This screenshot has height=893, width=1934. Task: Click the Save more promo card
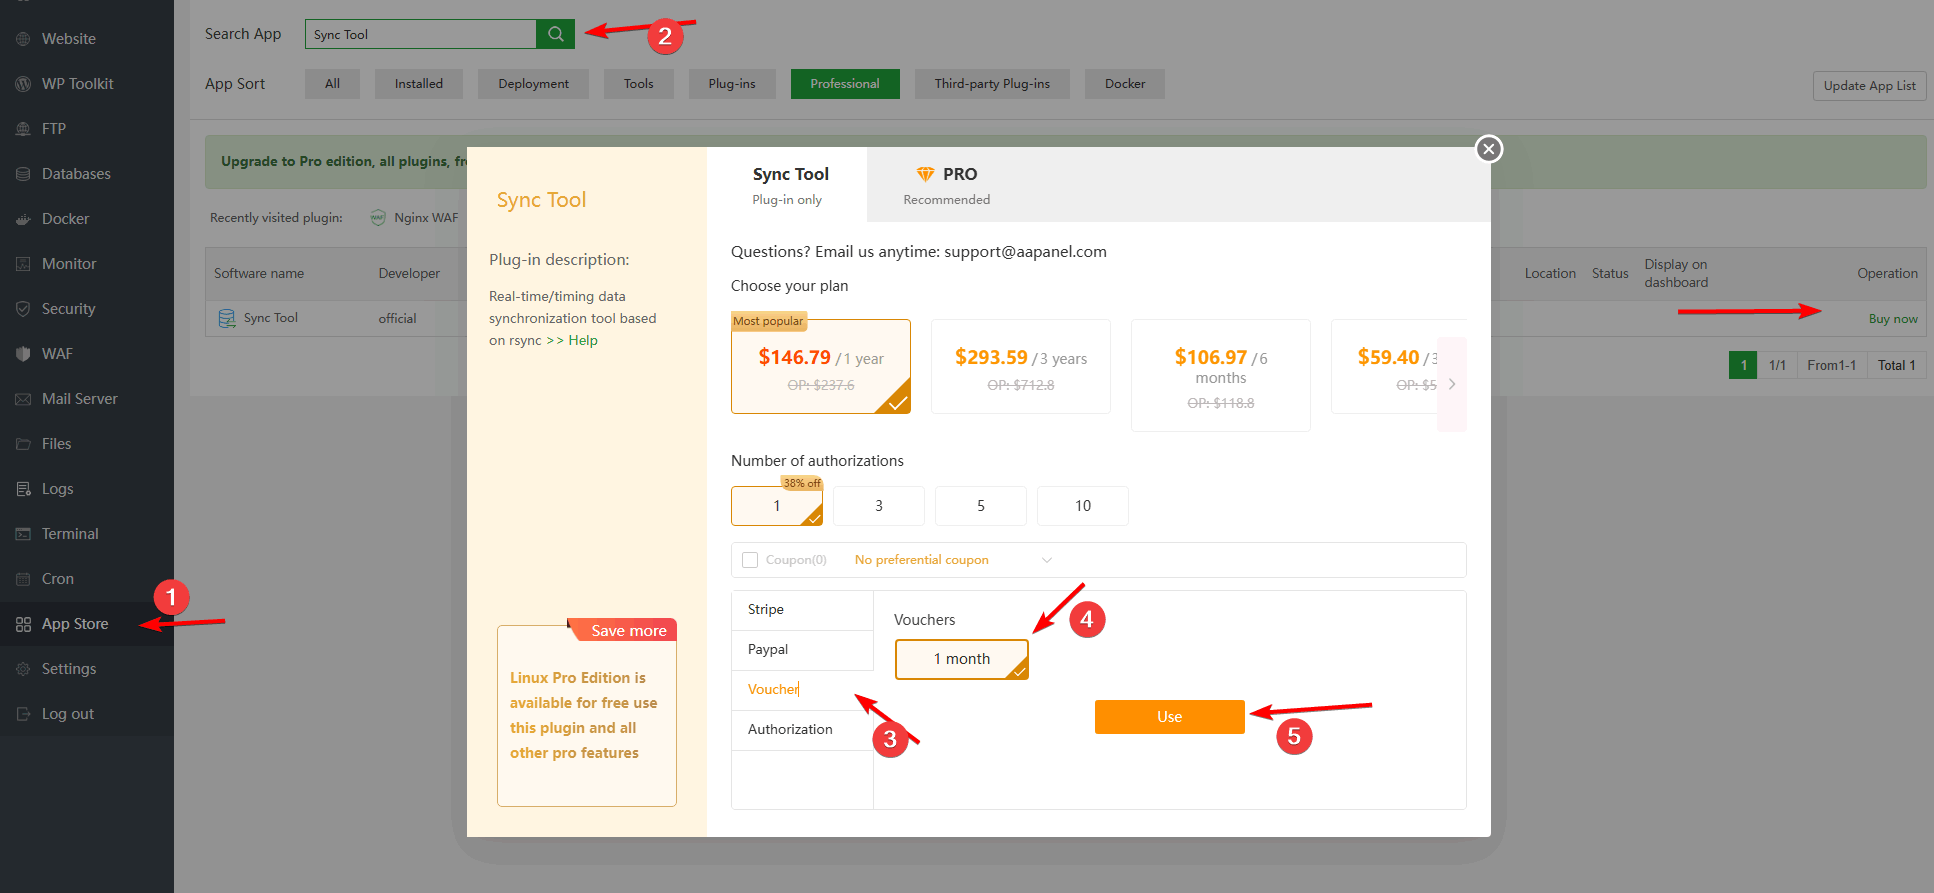(x=587, y=715)
